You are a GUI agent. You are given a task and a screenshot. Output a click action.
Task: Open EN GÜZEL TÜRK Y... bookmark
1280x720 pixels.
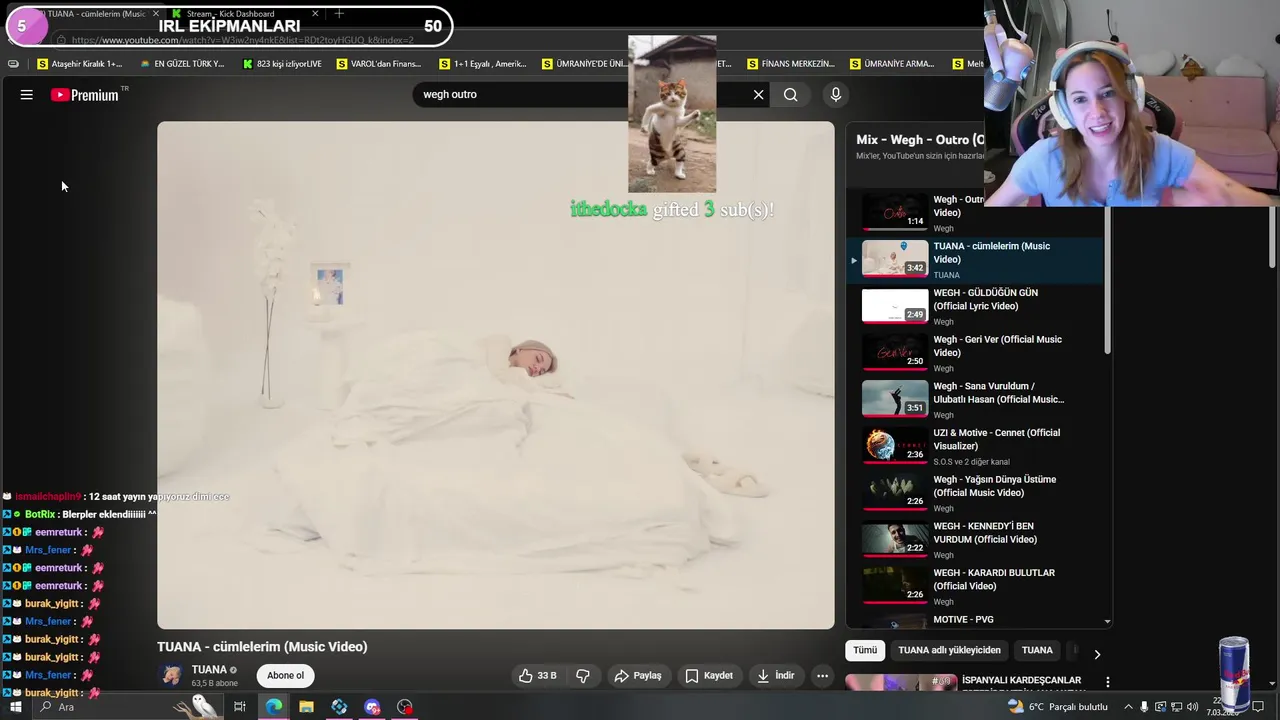tap(182, 64)
